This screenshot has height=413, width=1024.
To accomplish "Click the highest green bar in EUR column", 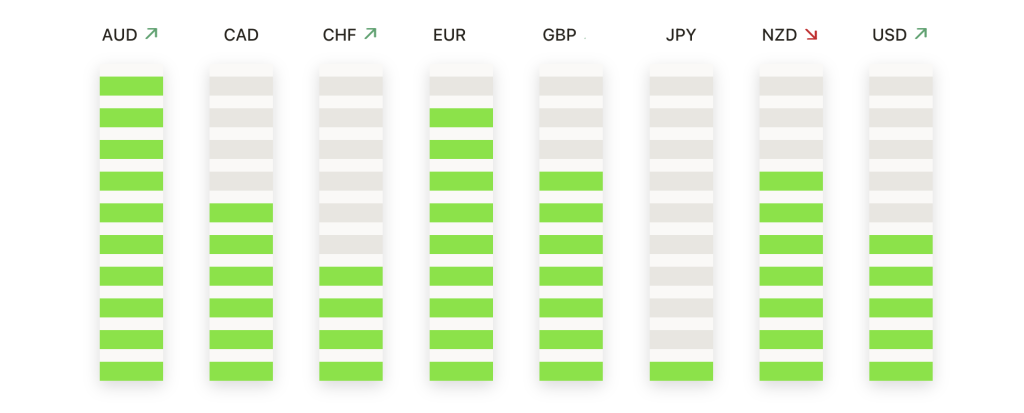I will [x=461, y=118].
